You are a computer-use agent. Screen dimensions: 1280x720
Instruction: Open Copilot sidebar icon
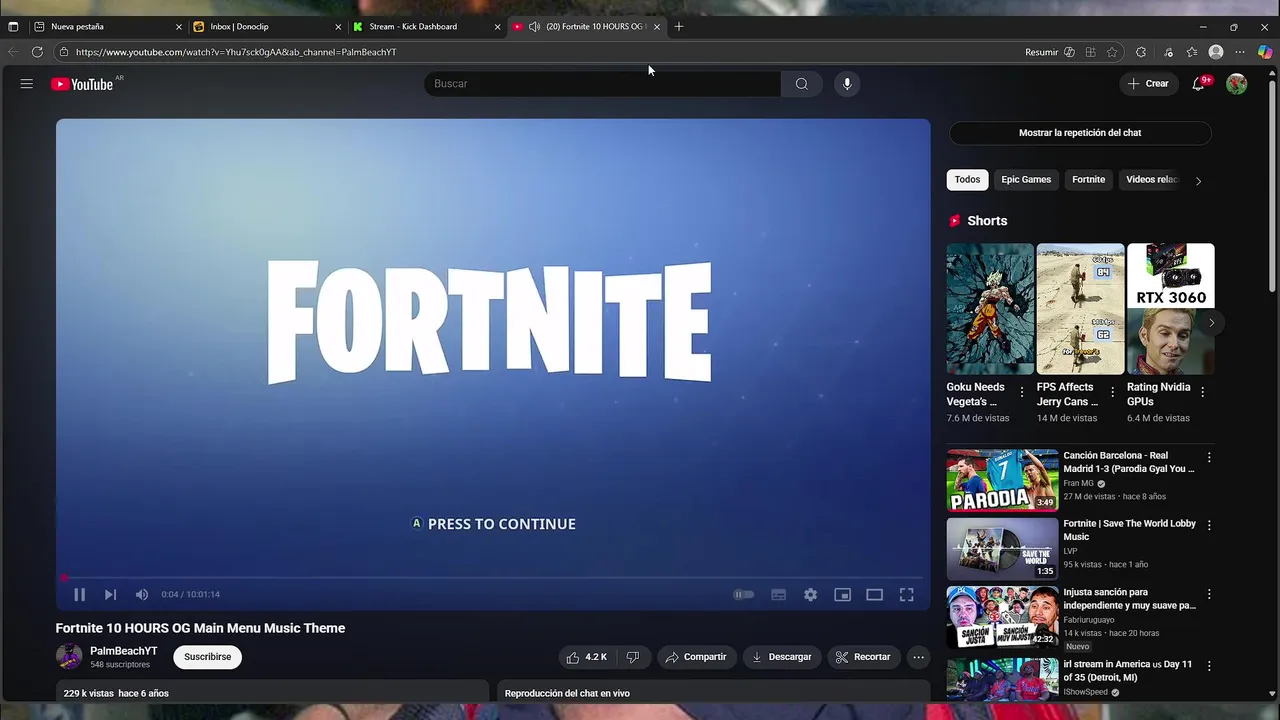1265,52
